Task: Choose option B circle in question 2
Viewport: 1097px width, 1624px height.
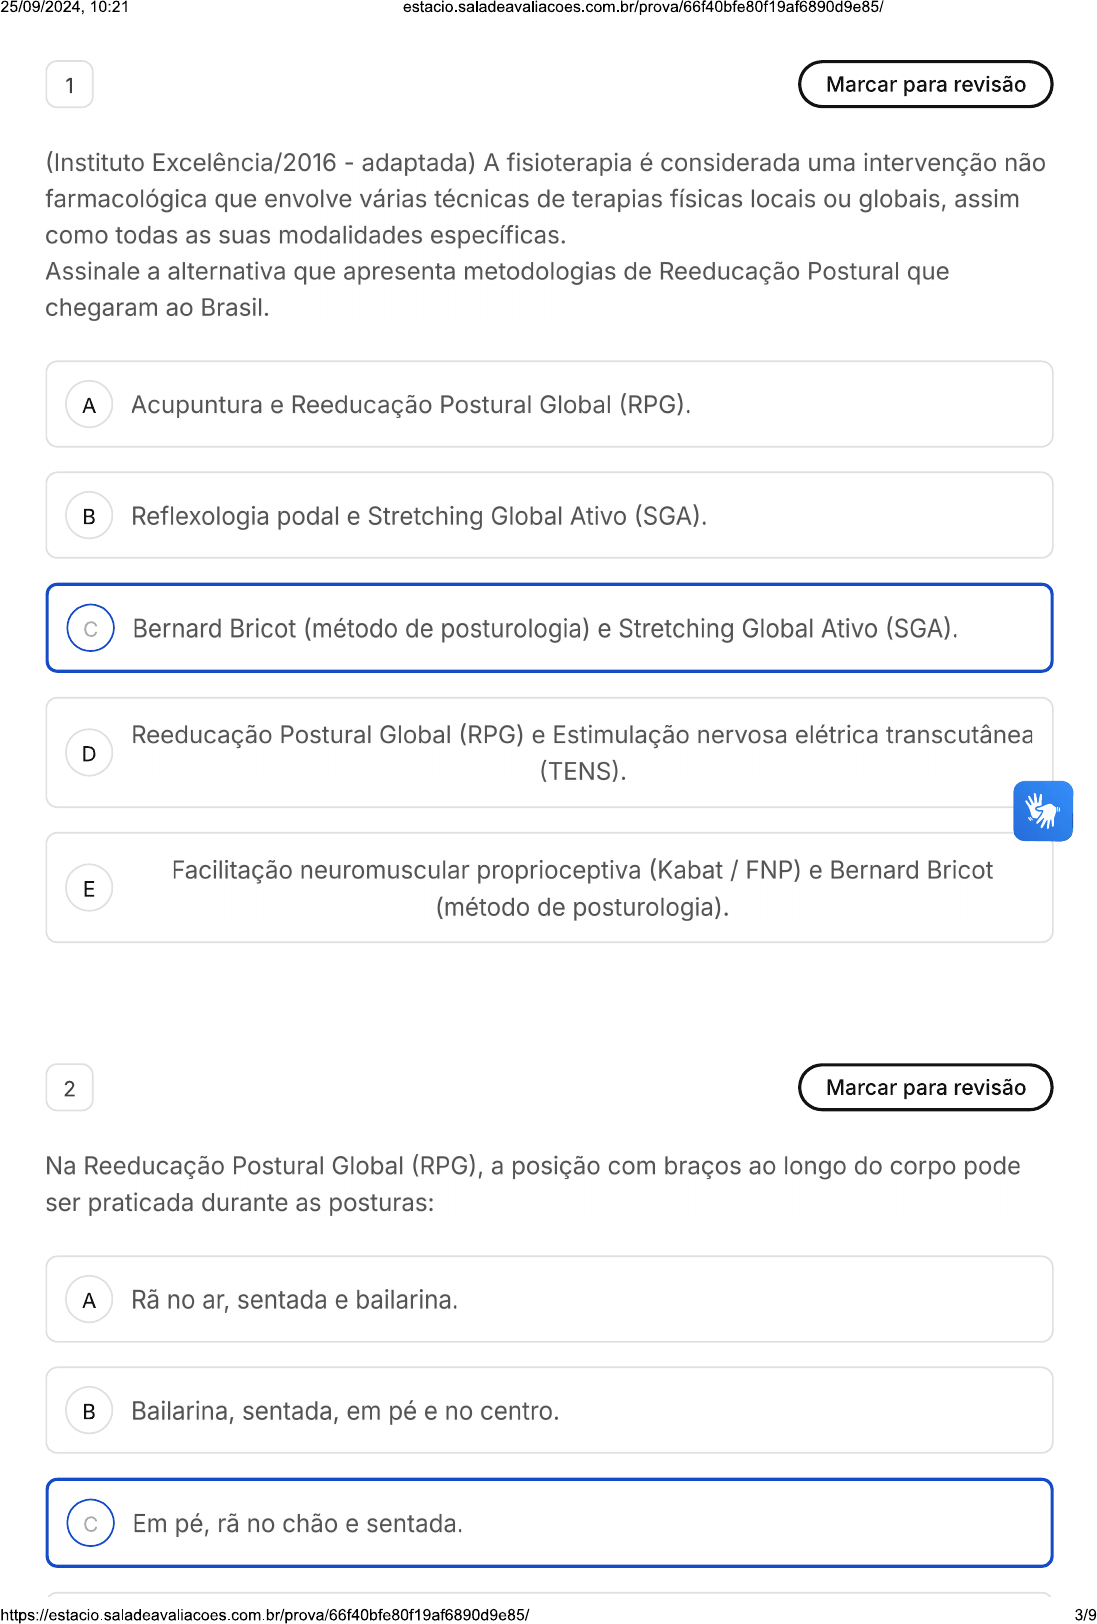Action: coord(89,1411)
